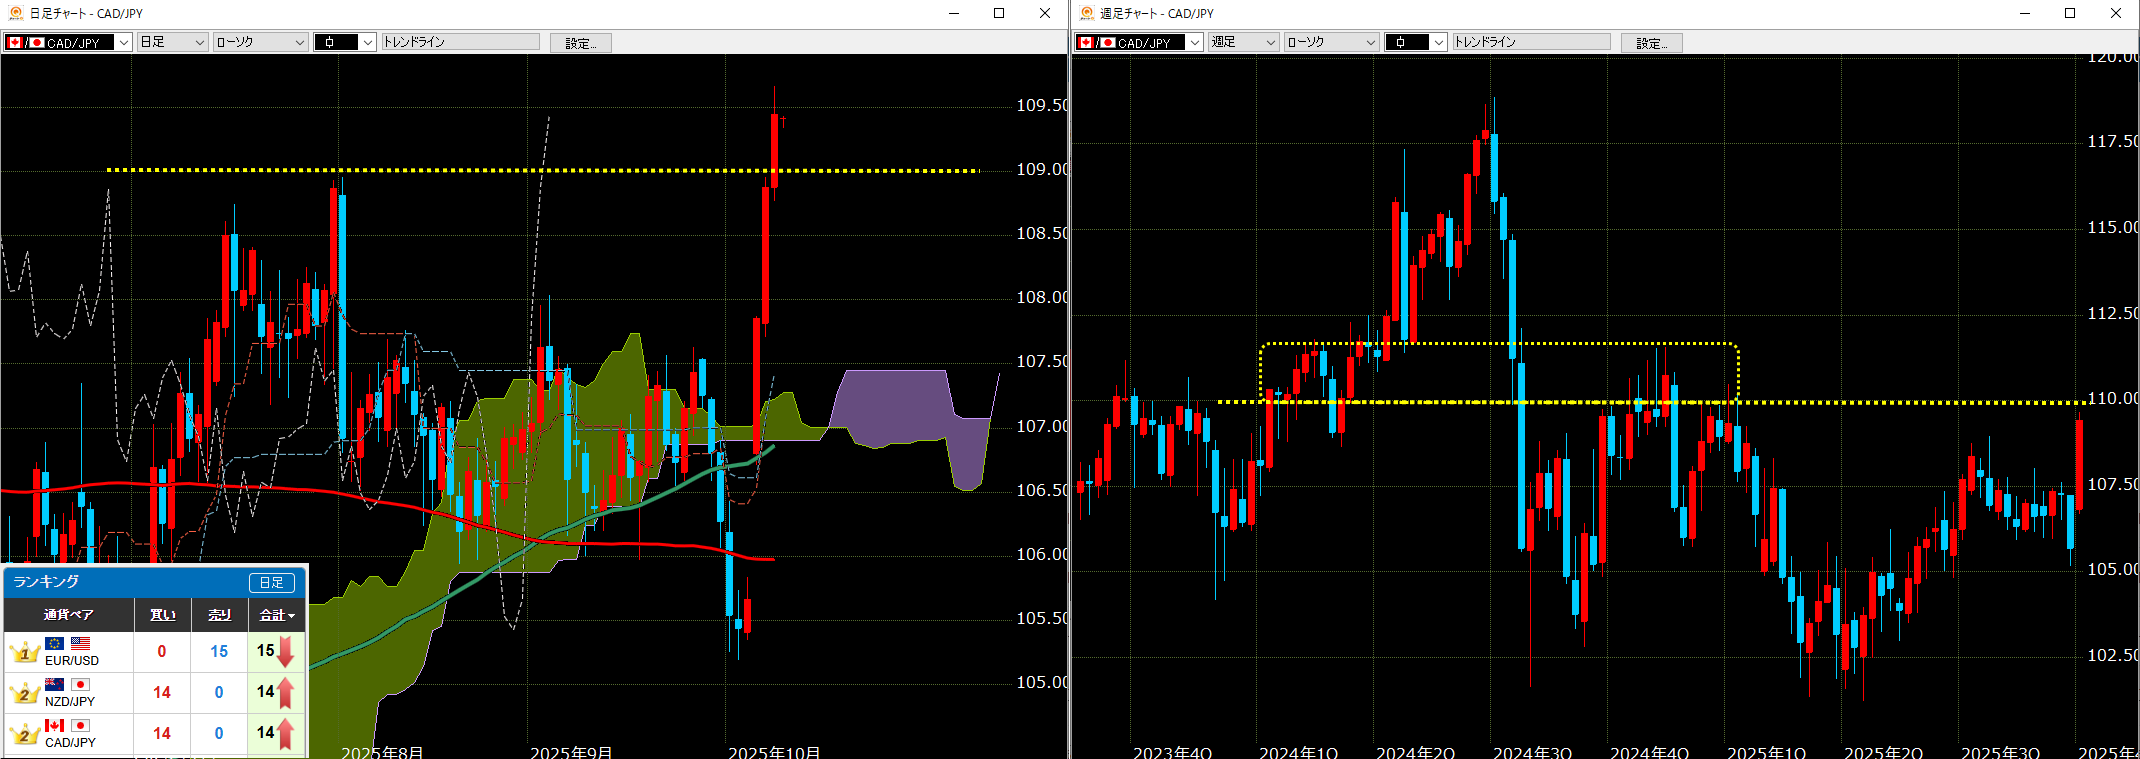Click buy count 14 for CAD/JPY
Screen dimensions: 2140x759
click(162, 733)
